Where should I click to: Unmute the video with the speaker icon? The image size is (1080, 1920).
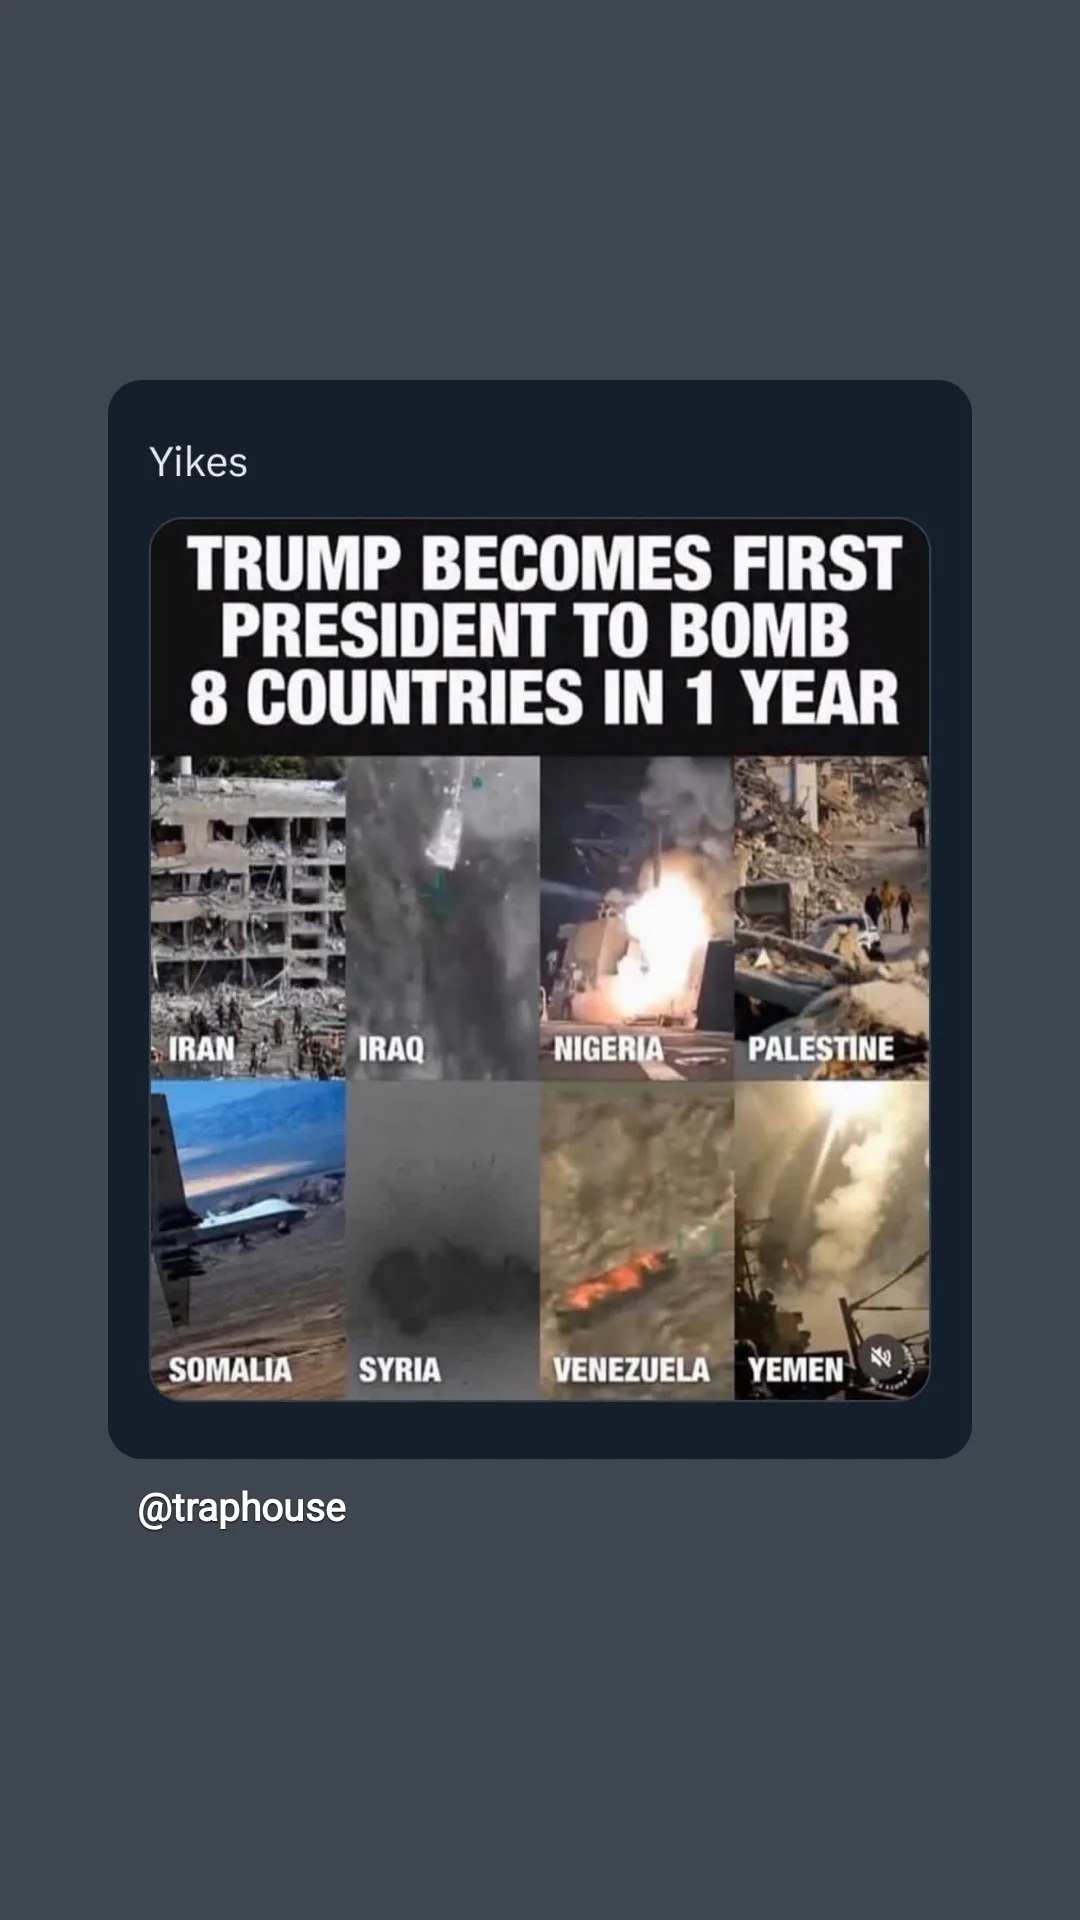click(880, 1356)
